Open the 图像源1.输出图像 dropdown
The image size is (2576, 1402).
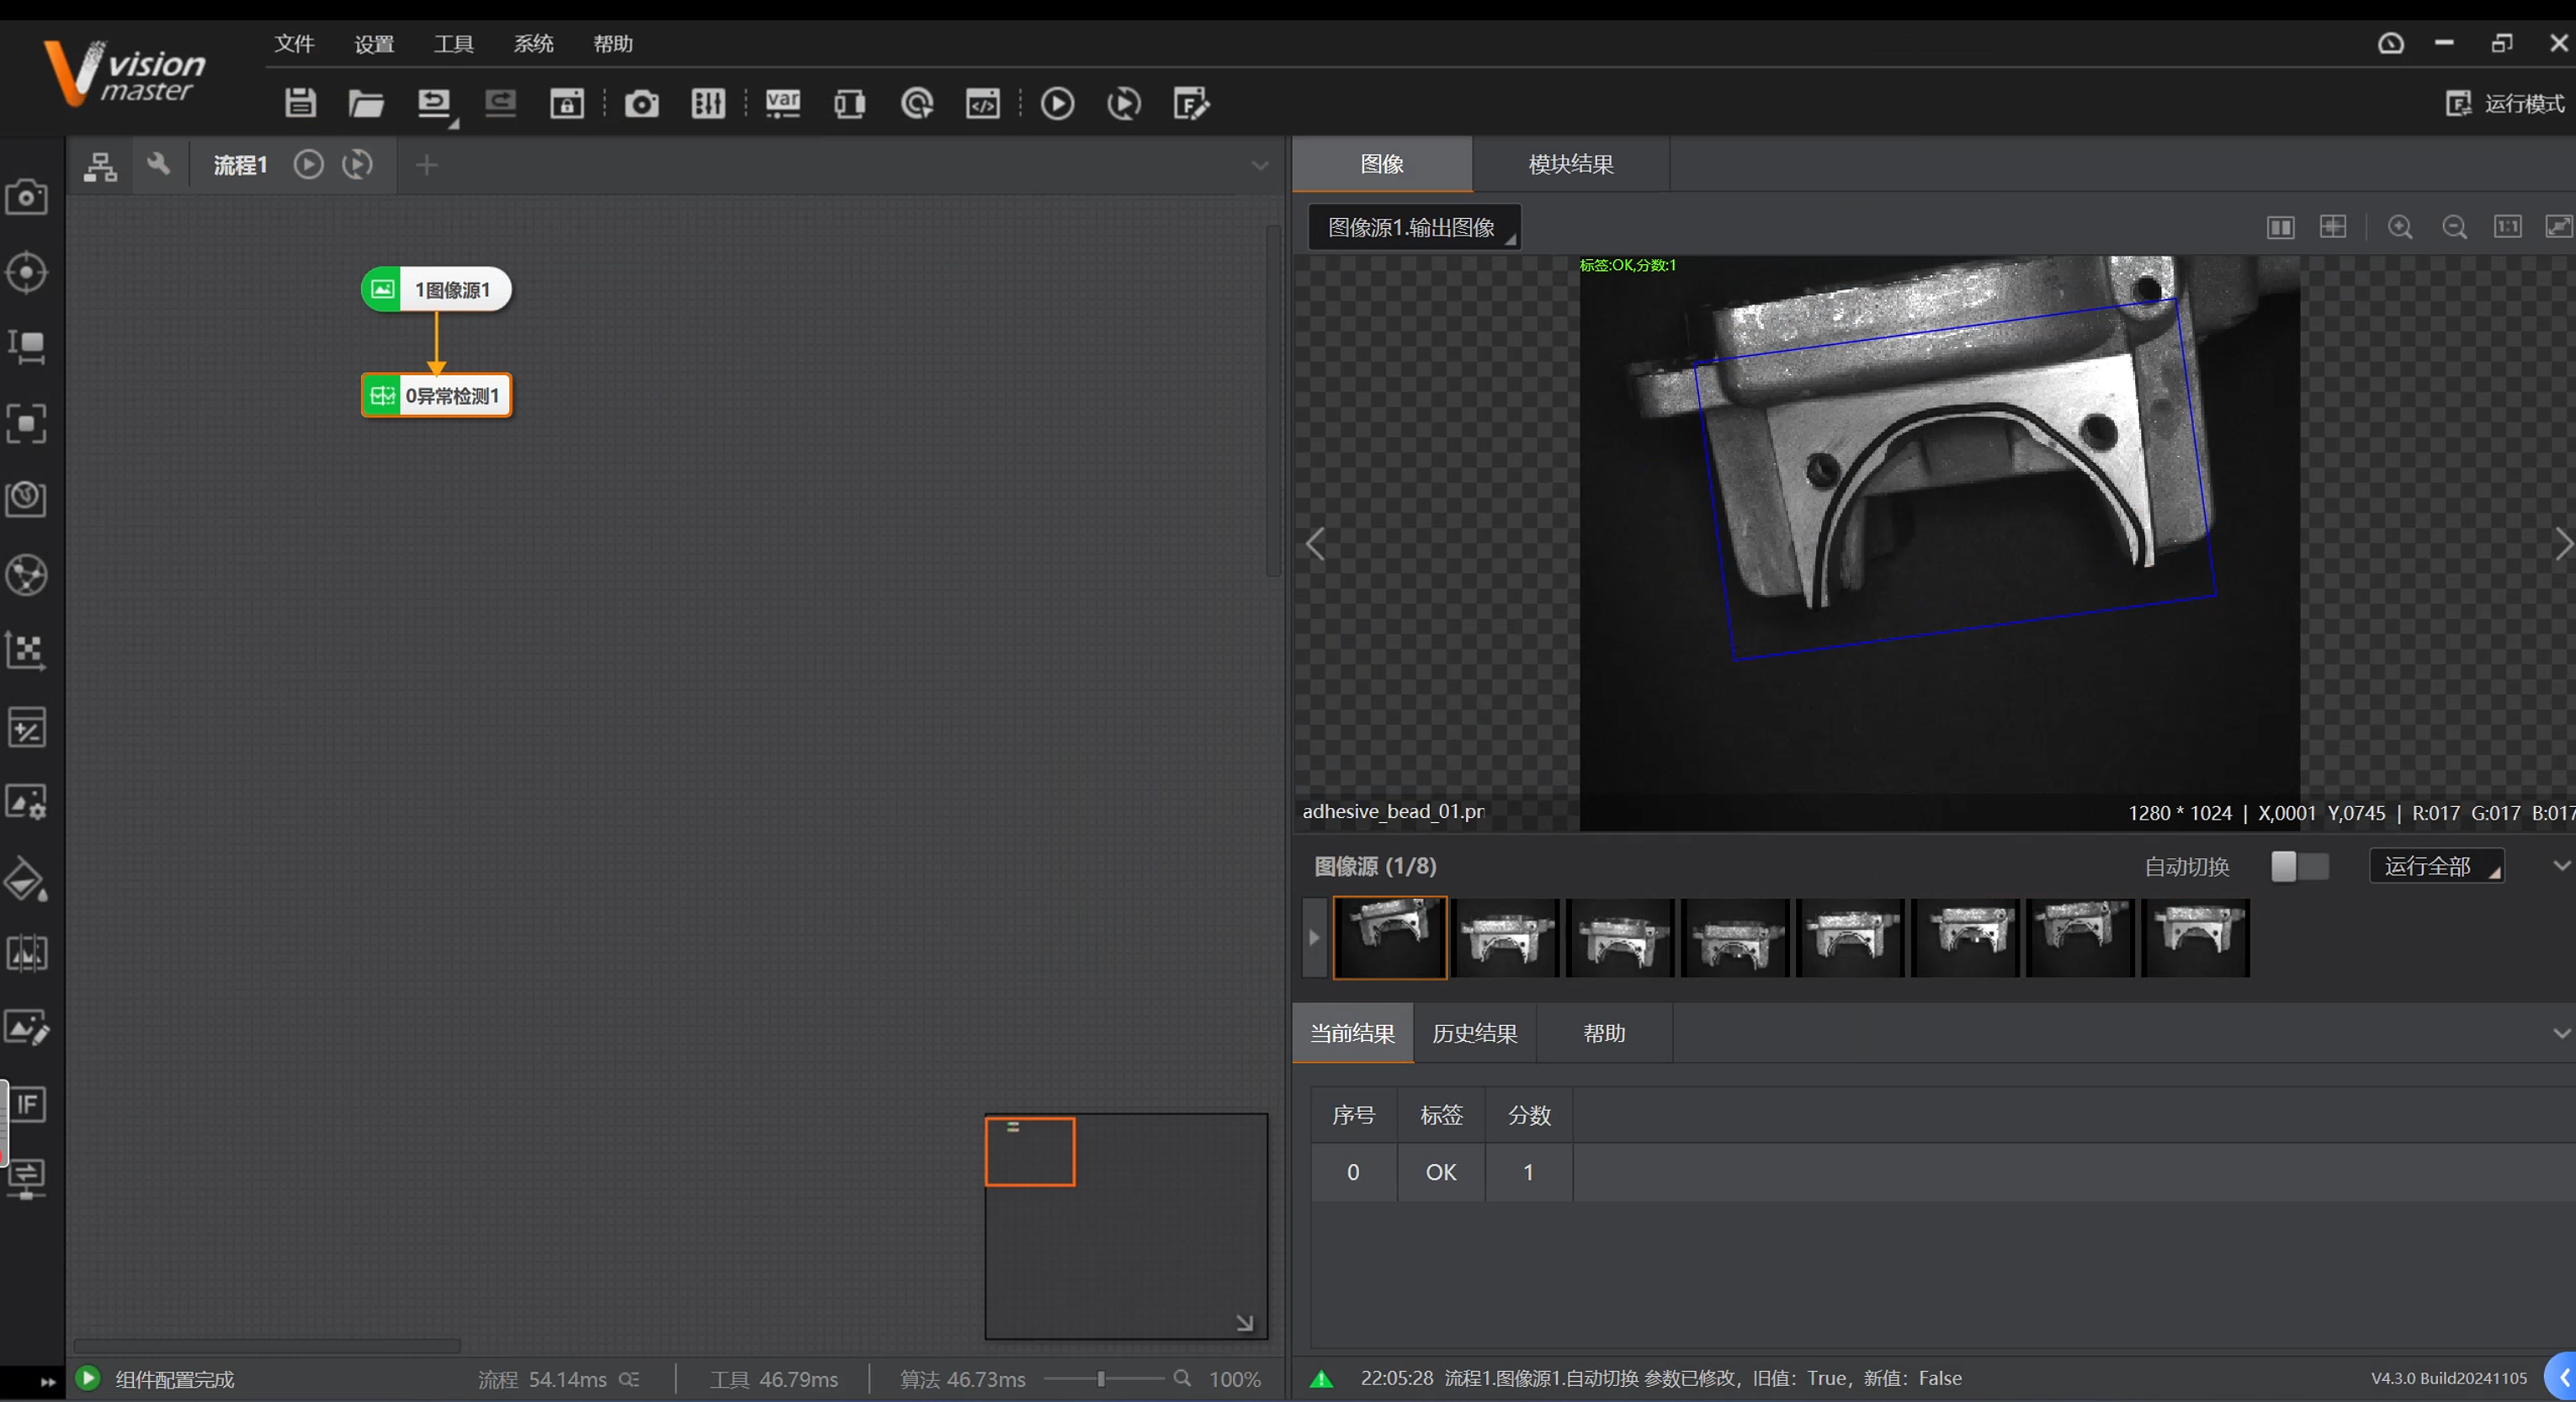click(1414, 227)
